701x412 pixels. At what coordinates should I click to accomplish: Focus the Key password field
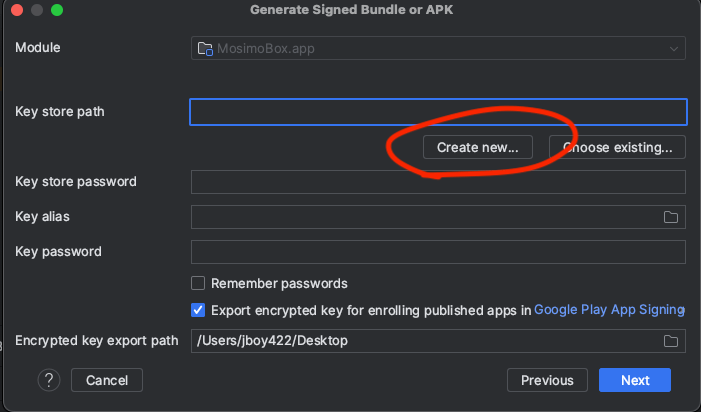coord(437,251)
